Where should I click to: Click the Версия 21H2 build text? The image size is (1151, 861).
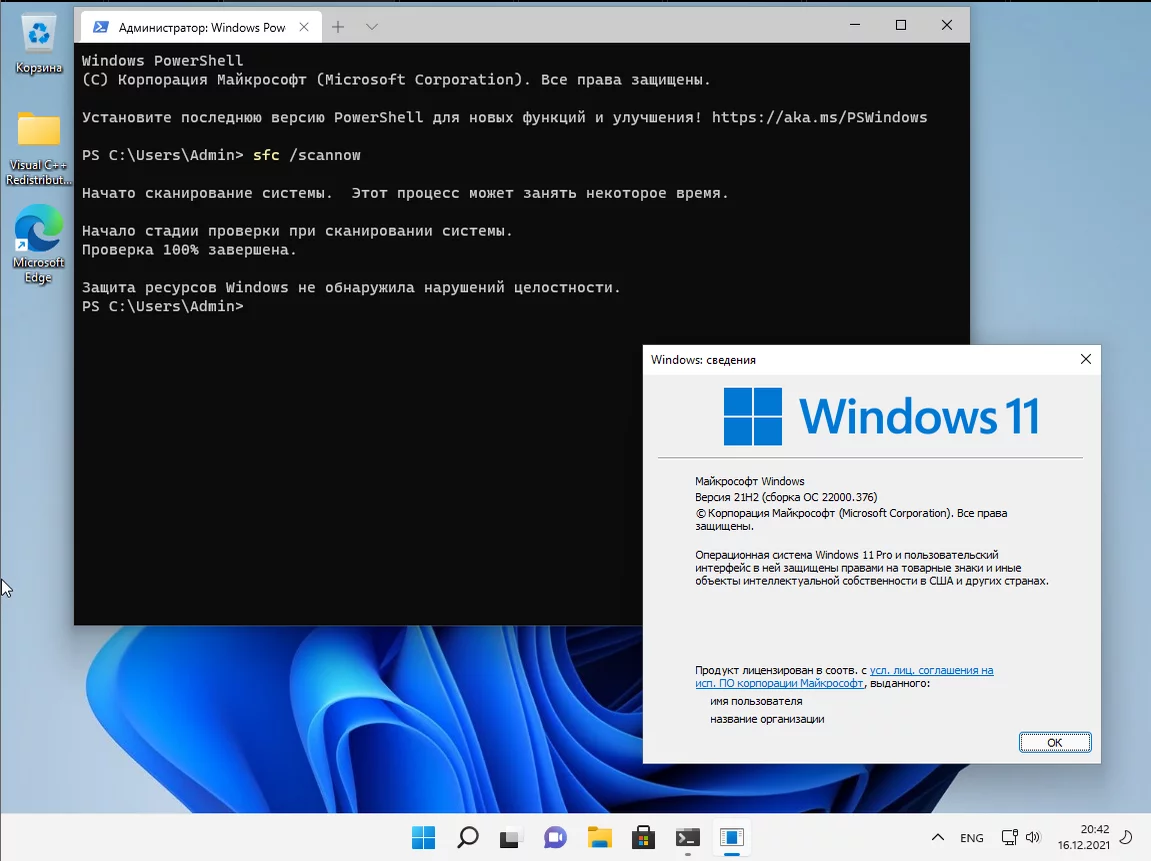pos(786,497)
